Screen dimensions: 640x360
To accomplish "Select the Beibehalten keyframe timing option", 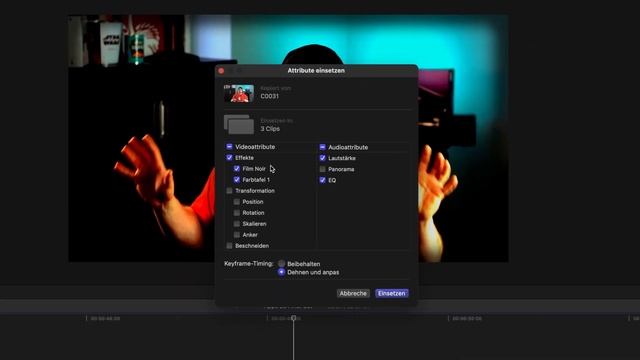I will (x=282, y=264).
